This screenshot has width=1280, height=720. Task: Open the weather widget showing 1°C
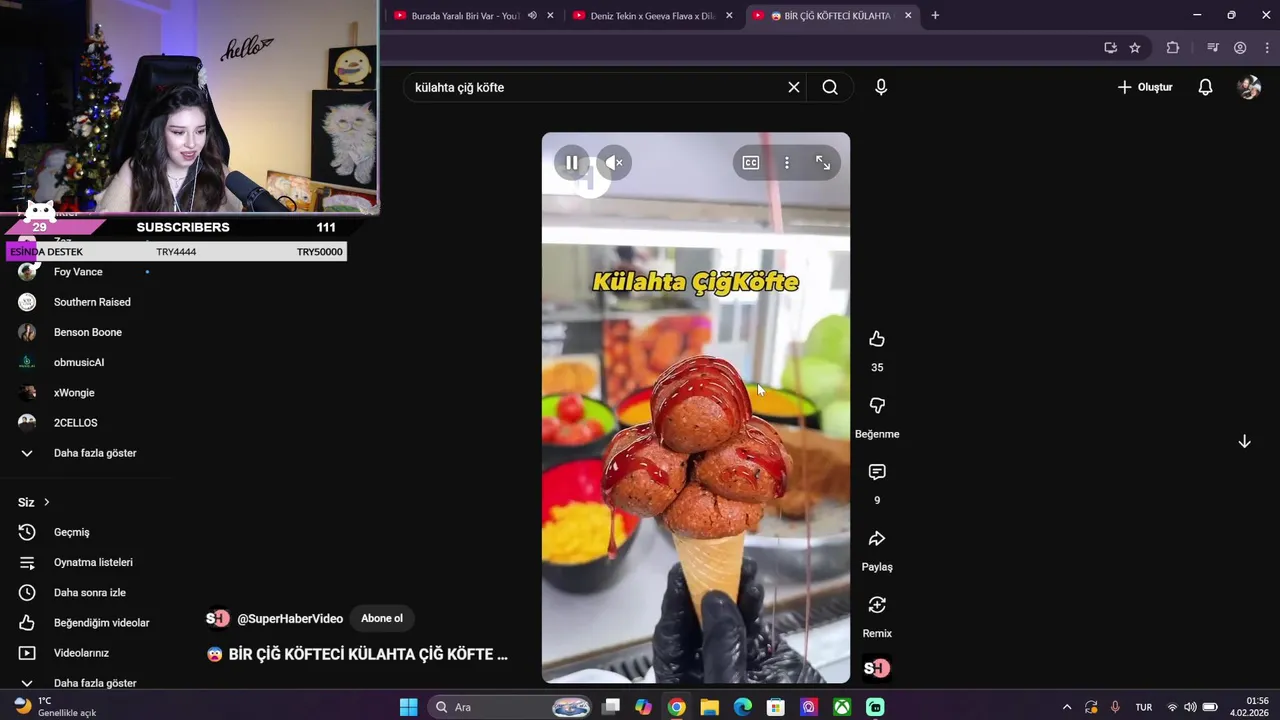coord(55,707)
